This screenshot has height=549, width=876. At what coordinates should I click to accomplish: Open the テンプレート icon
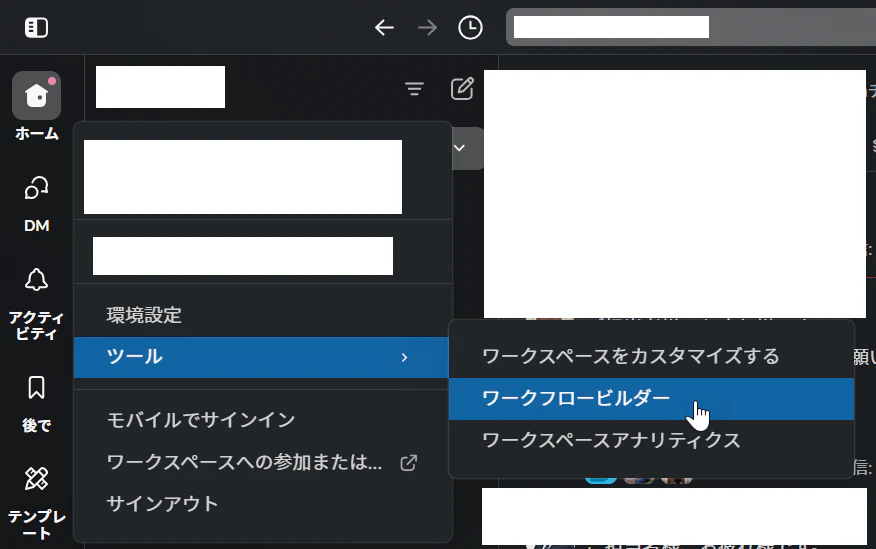36,479
